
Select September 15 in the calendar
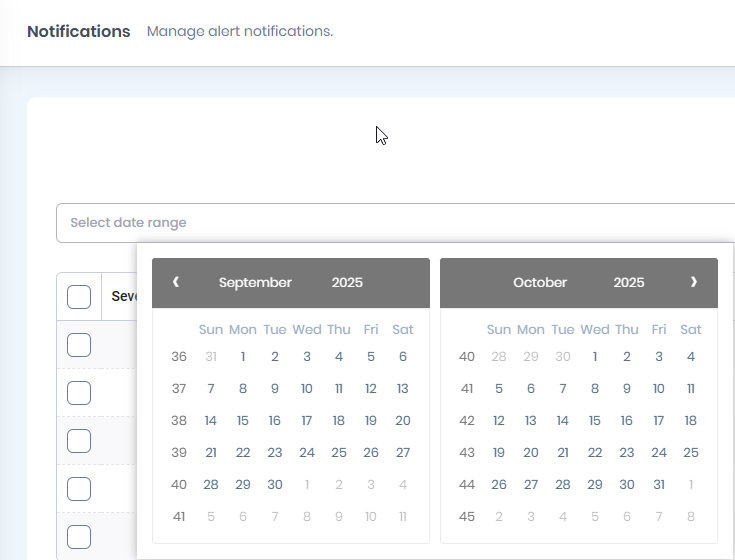(x=243, y=421)
